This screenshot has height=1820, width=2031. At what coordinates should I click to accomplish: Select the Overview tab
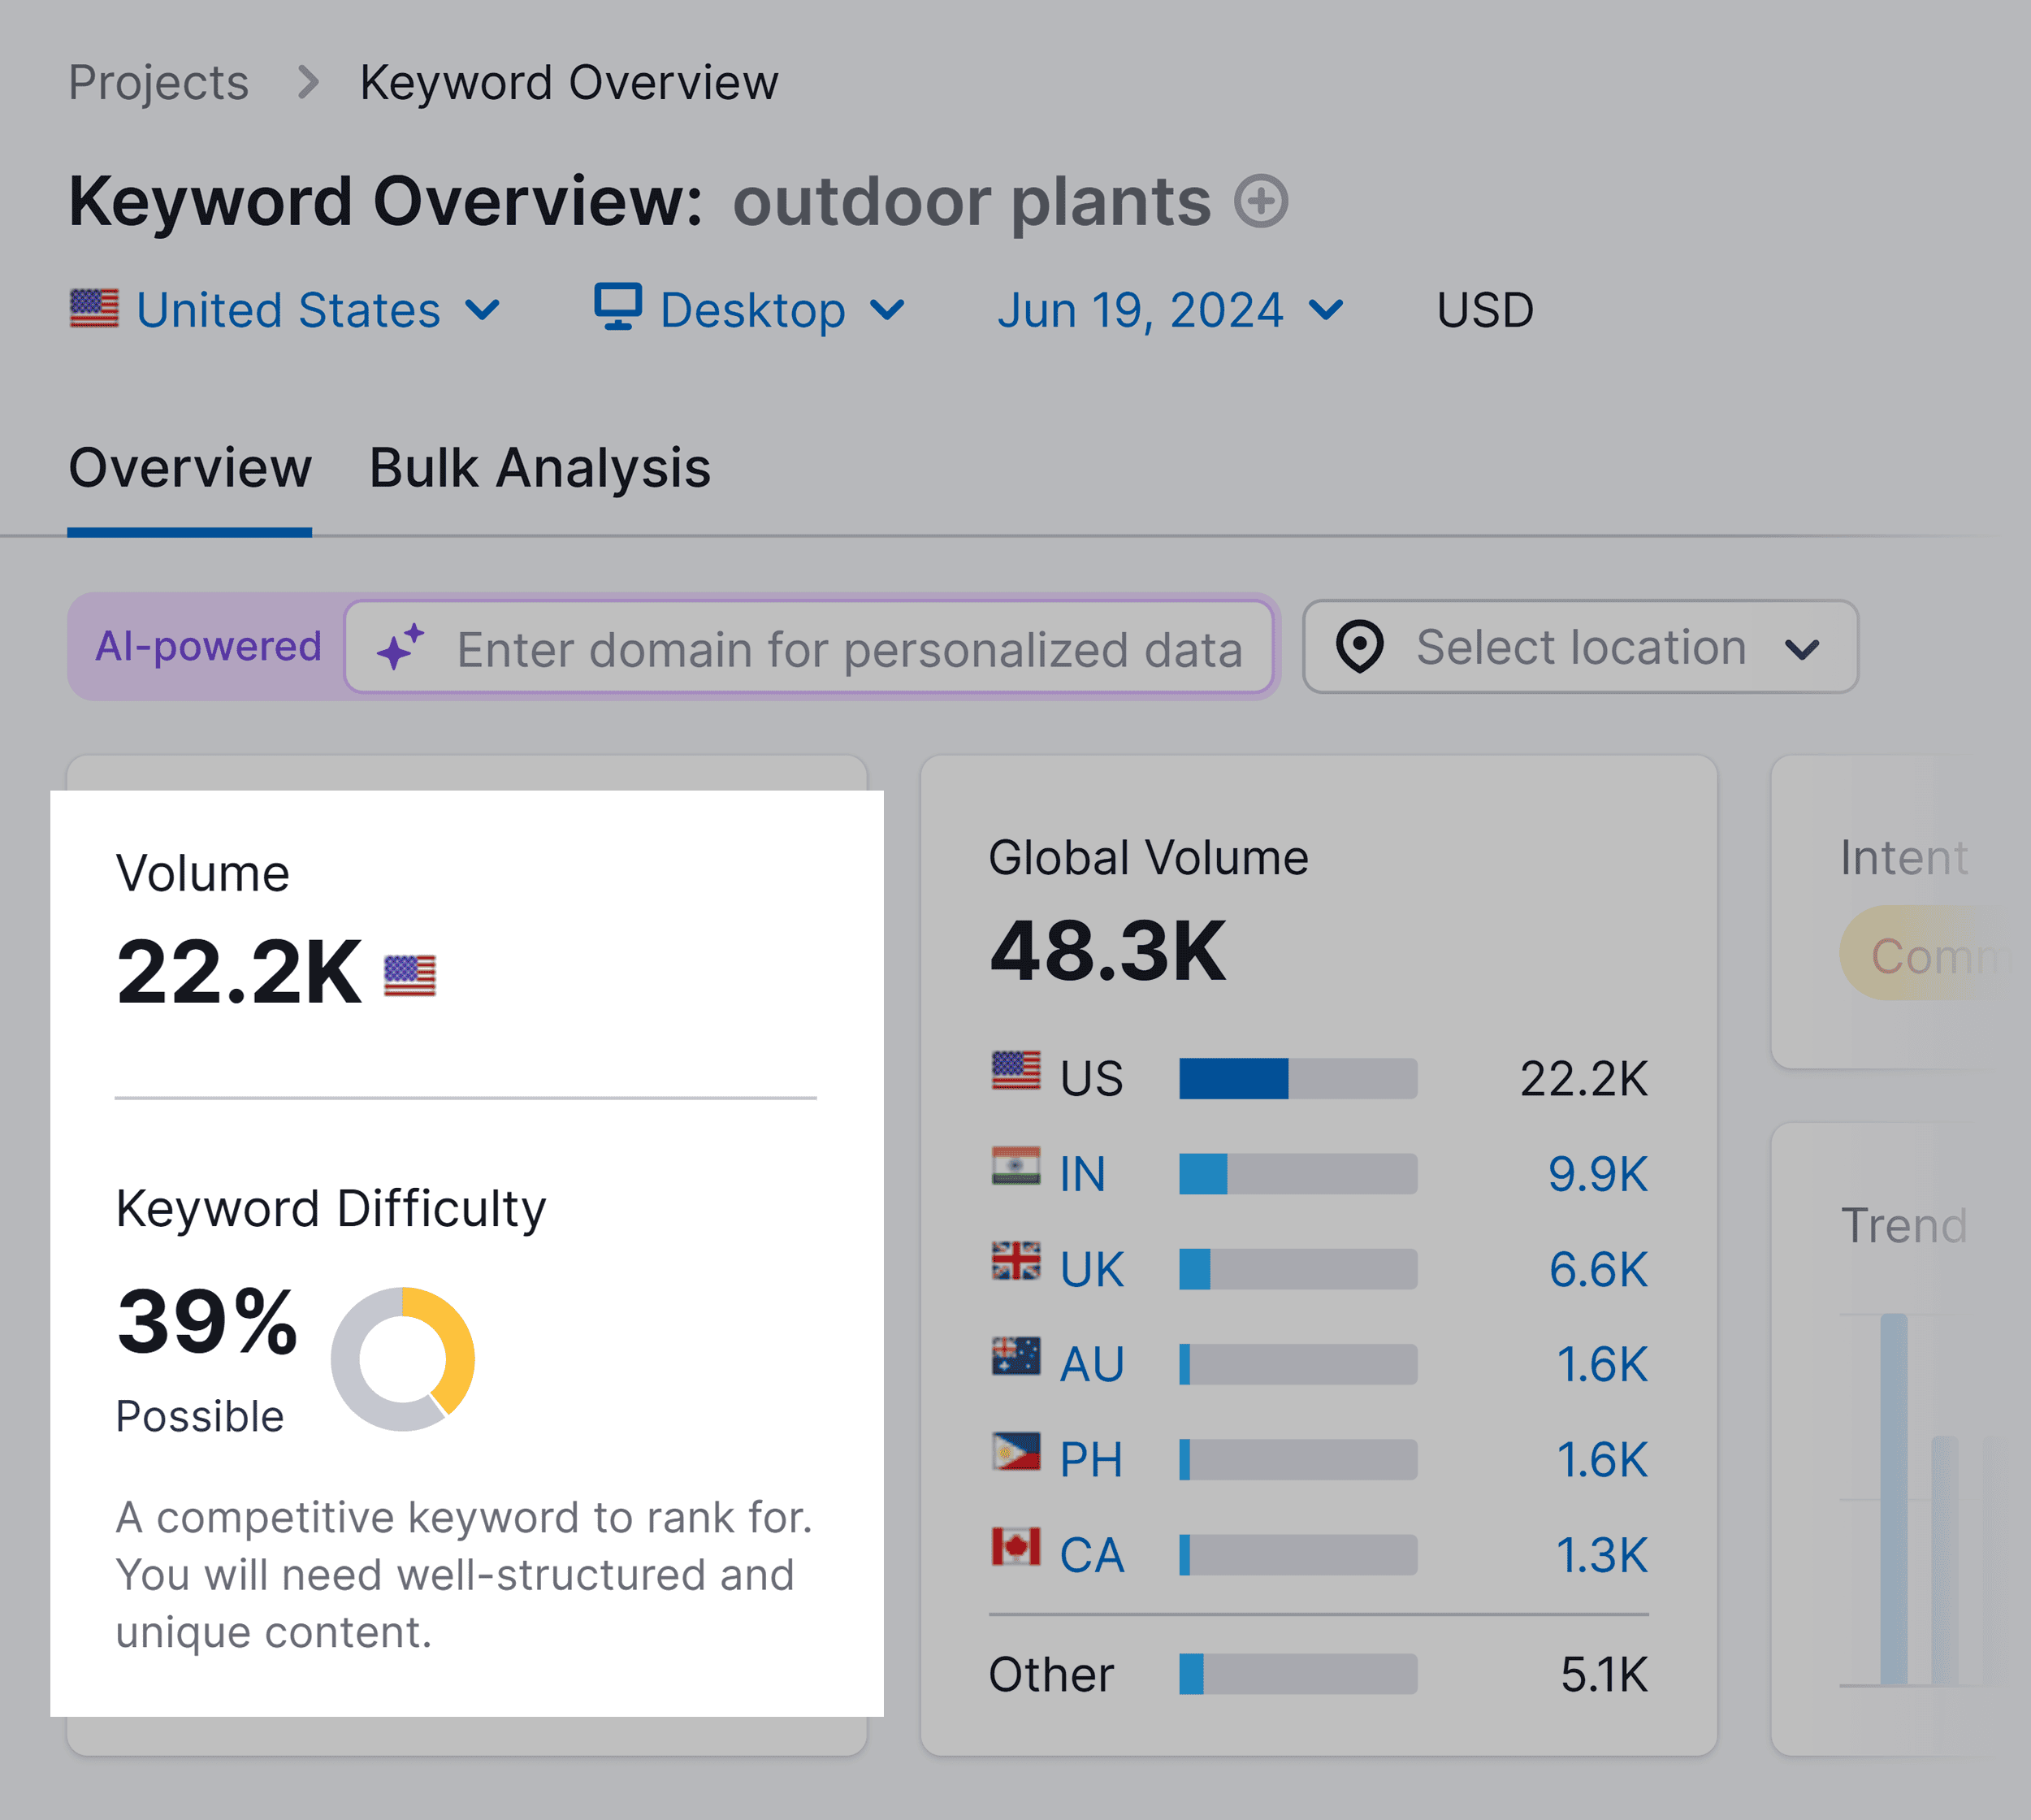190,468
